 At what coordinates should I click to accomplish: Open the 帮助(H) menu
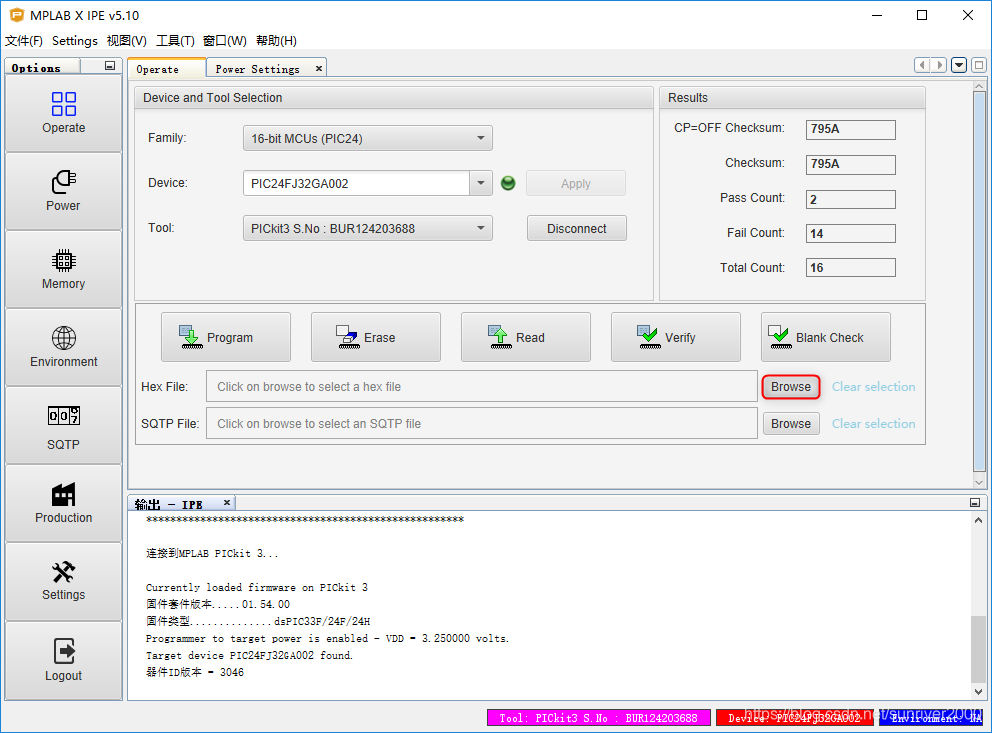[x=276, y=40]
